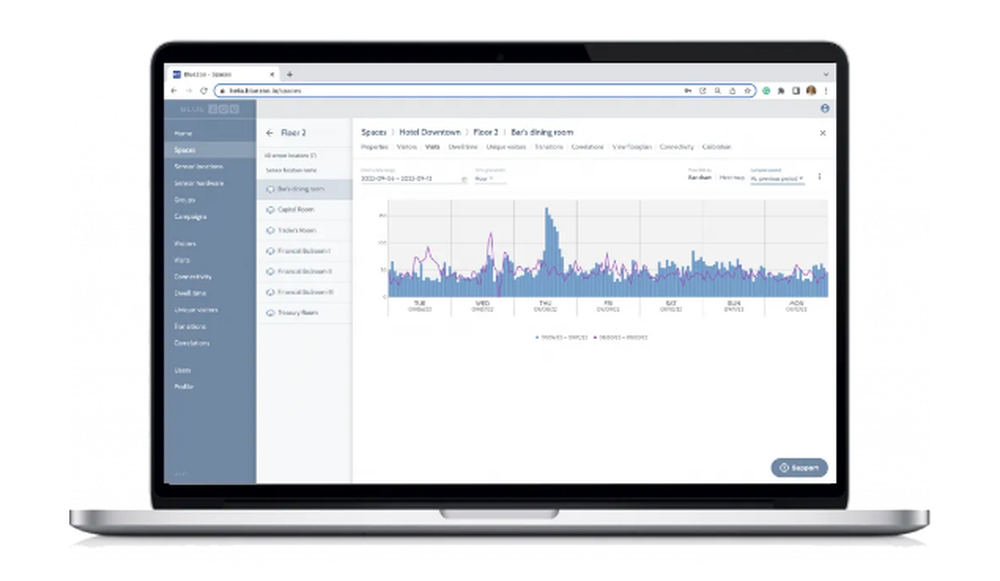
Task: Click the tab search chevron in tab strip
Action: point(825,74)
